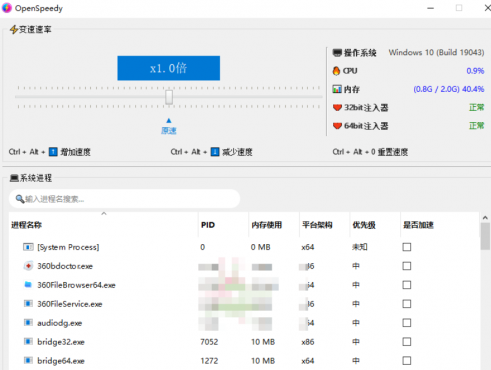Viewport: 491px width, 370px height.
Task: Click the Ctrl + Alt + 0 重置速度 hint
Action: (370, 152)
